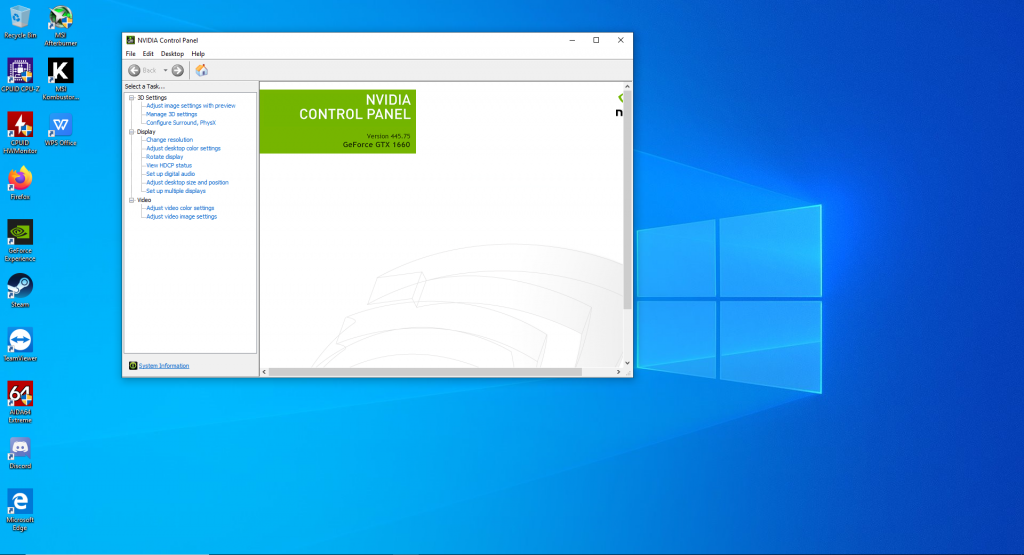Screen dimensions: 1024x555
Task: Open Configure Surround, PhysX
Action: pos(181,123)
